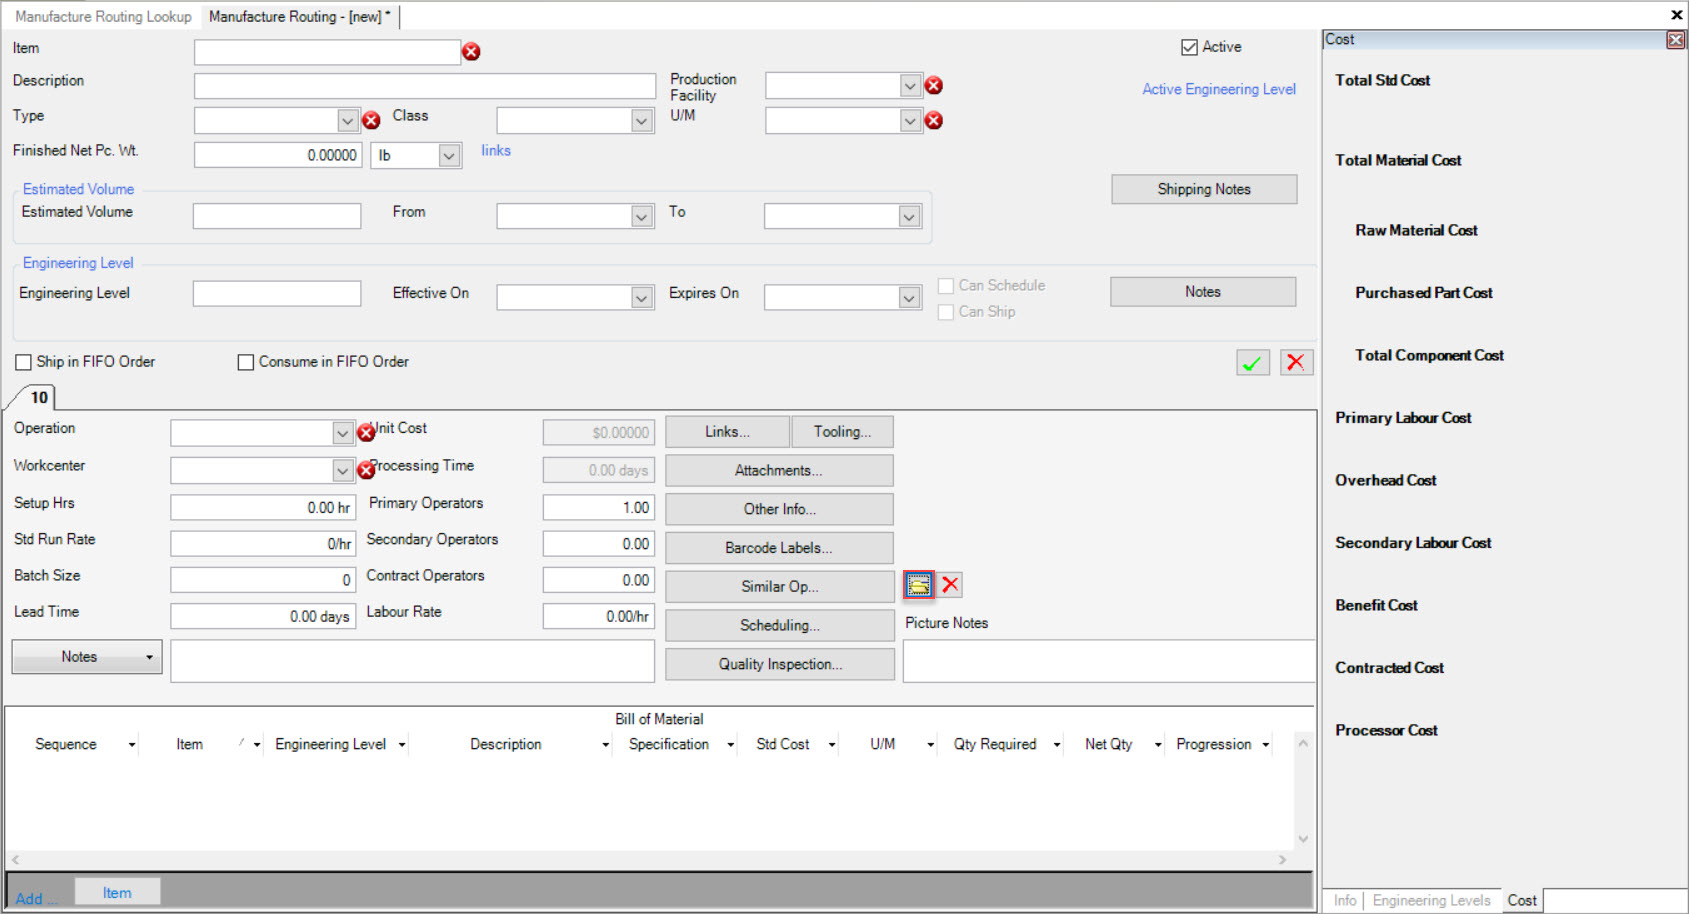The width and height of the screenshot is (1689, 914).
Task: Click the Engineering Level input field
Action: [x=277, y=294]
